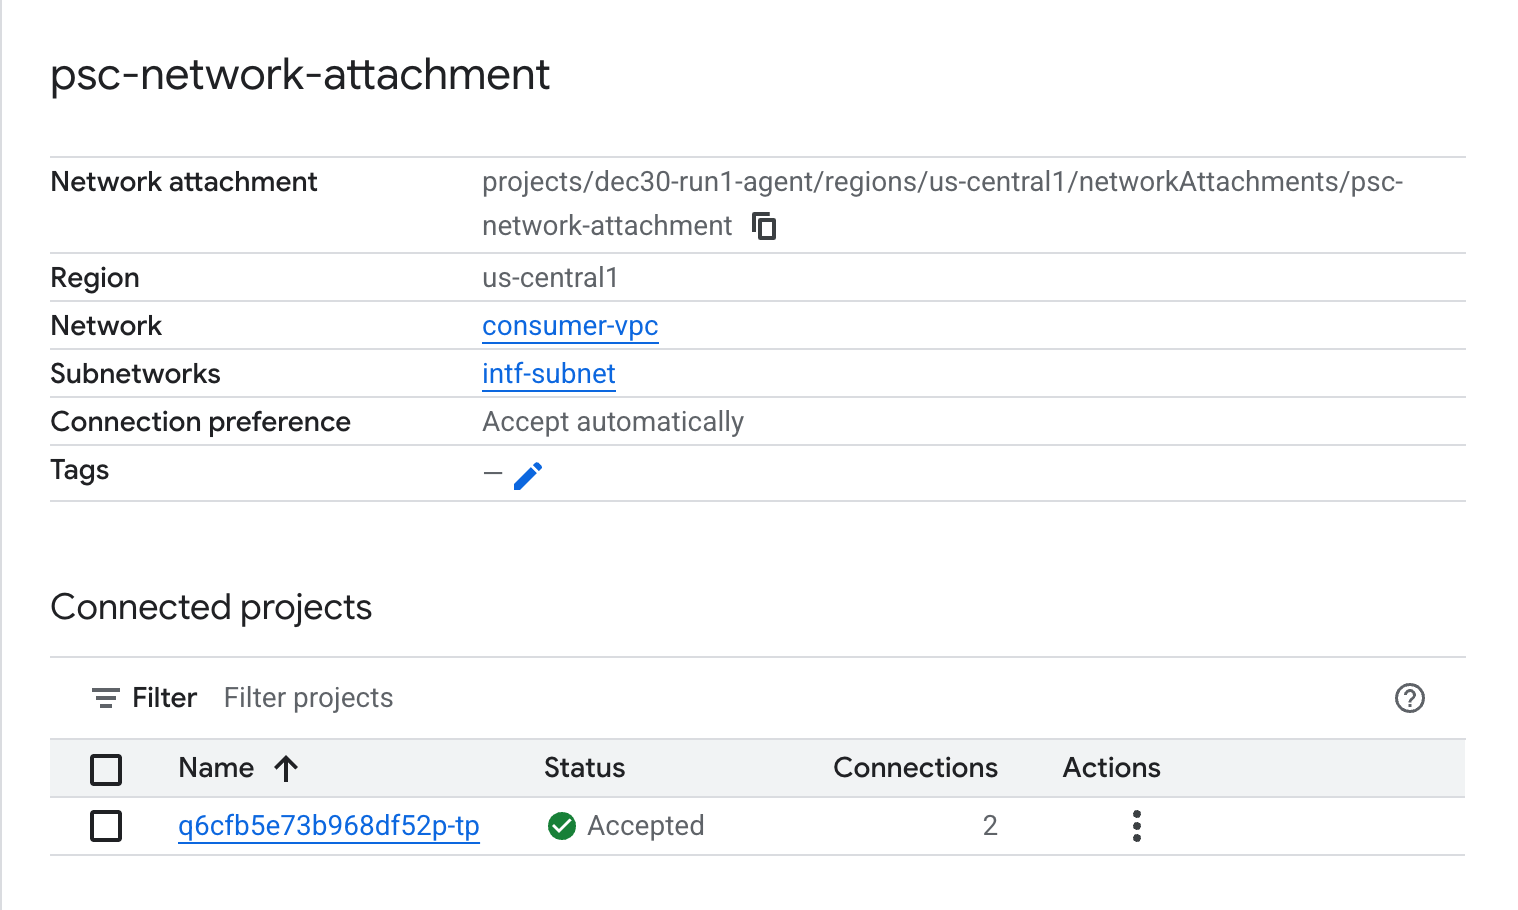Tick the select-all checkbox in table header
This screenshot has height=910, width=1518.
coord(106,769)
